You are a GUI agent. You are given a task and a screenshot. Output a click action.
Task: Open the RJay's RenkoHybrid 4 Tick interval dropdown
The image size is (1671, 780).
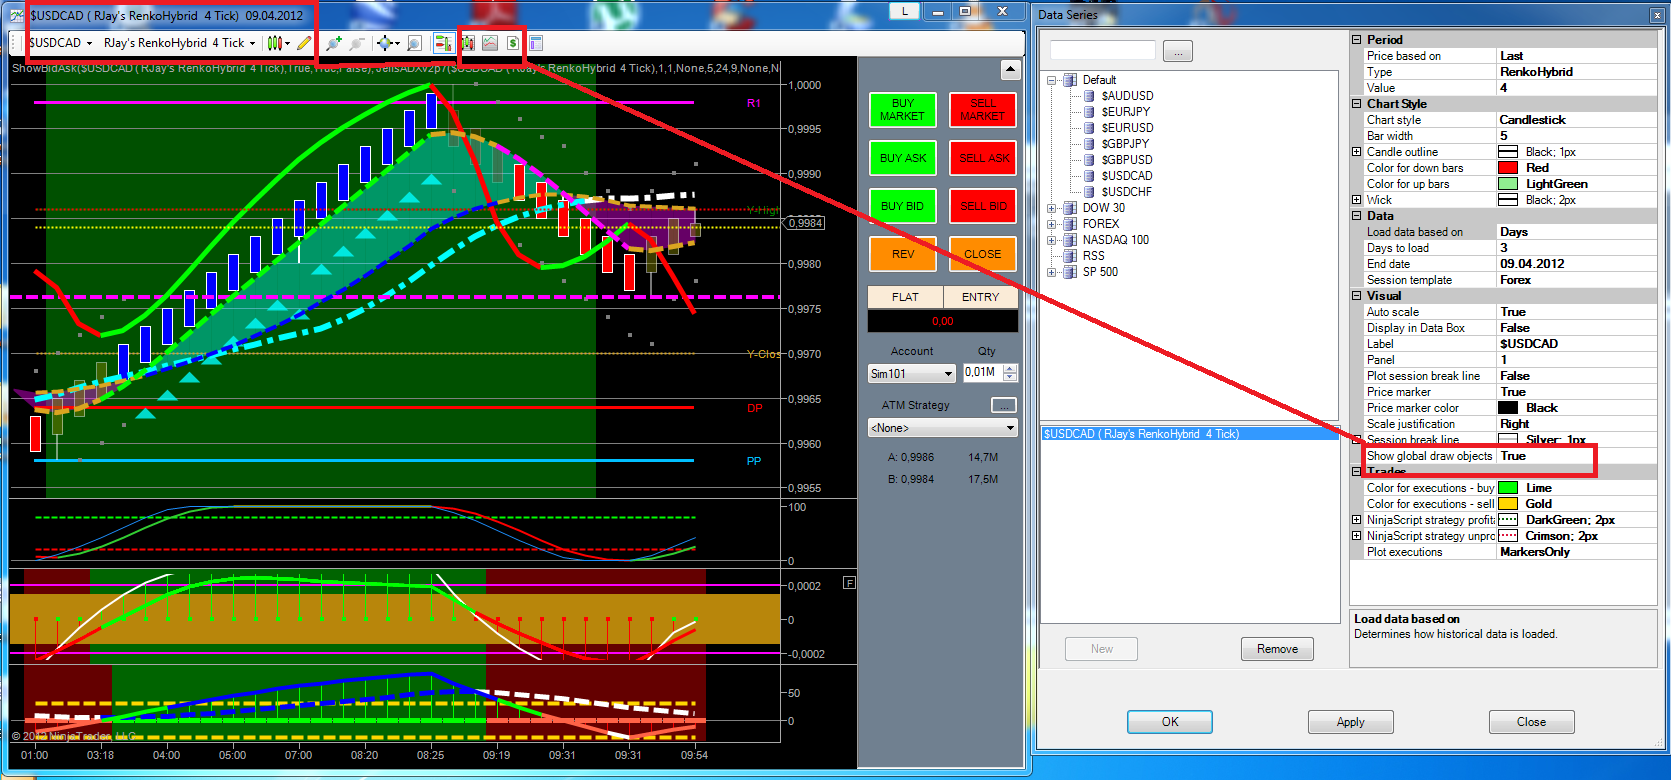point(180,43)
